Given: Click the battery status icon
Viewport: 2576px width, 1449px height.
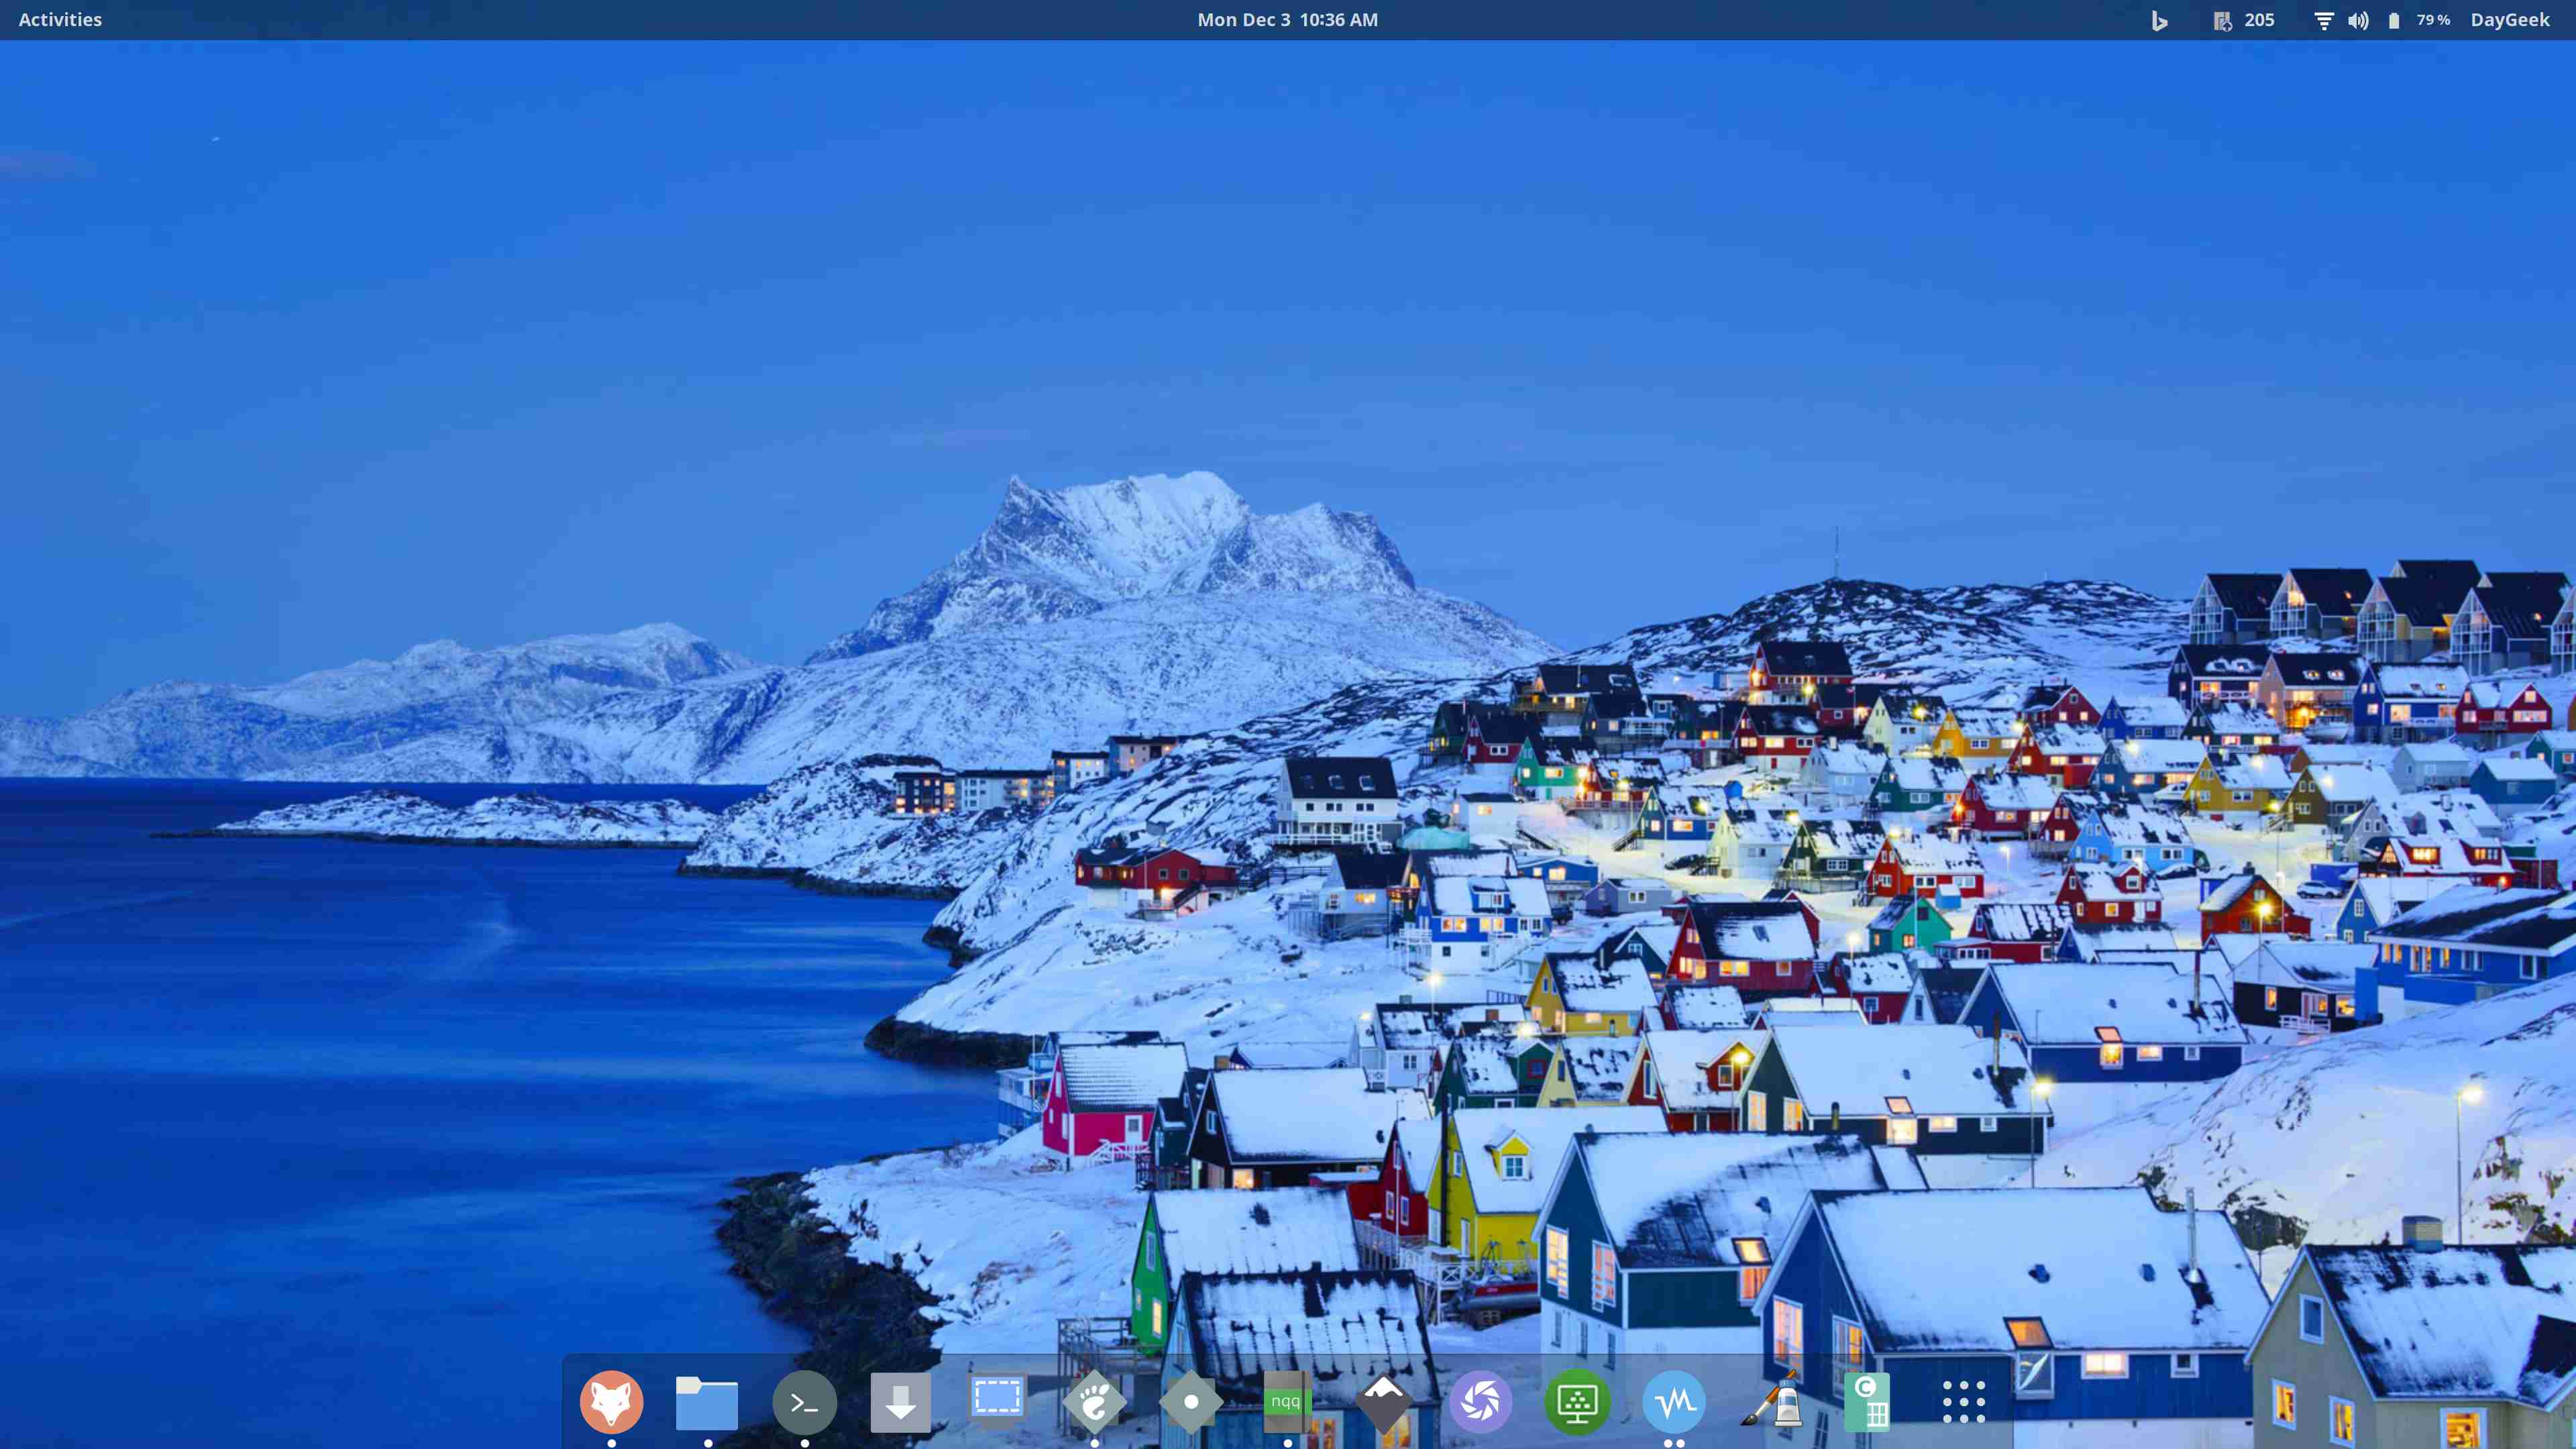Looking at the screenshot, I should point(2394,20).
